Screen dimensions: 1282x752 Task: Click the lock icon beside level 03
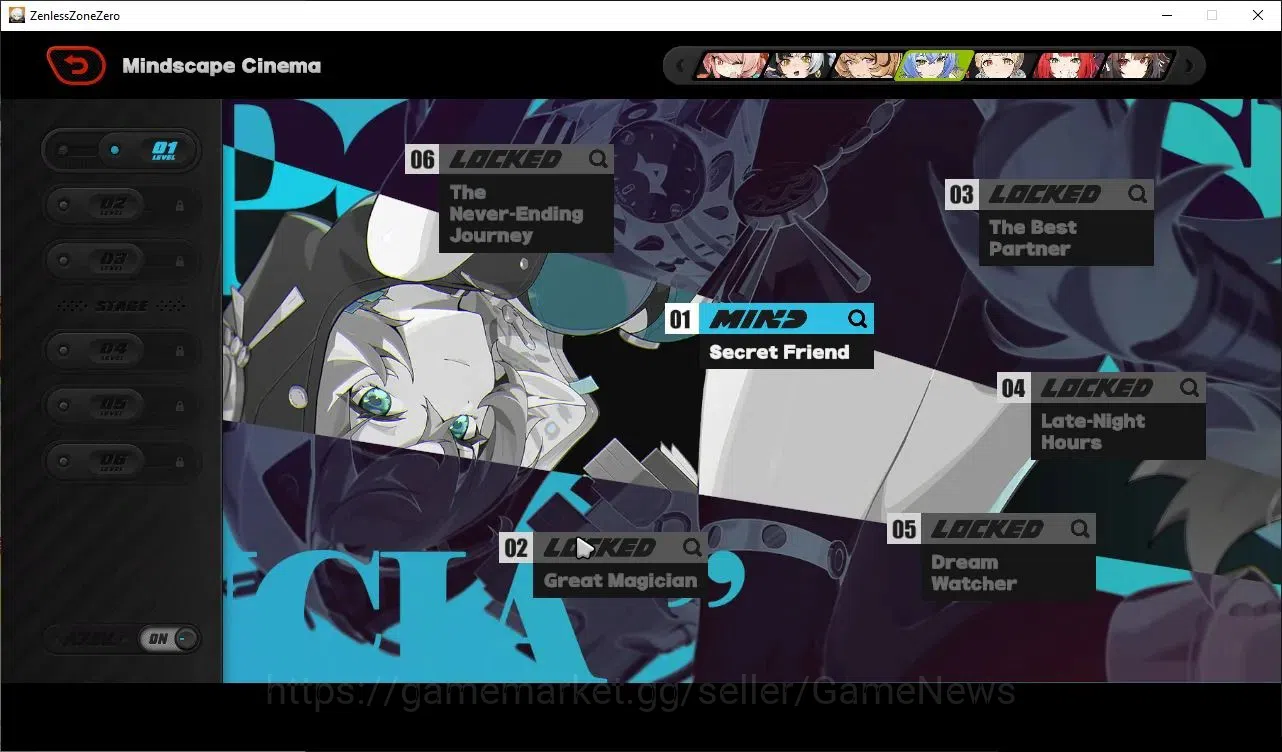coord(180,260)
